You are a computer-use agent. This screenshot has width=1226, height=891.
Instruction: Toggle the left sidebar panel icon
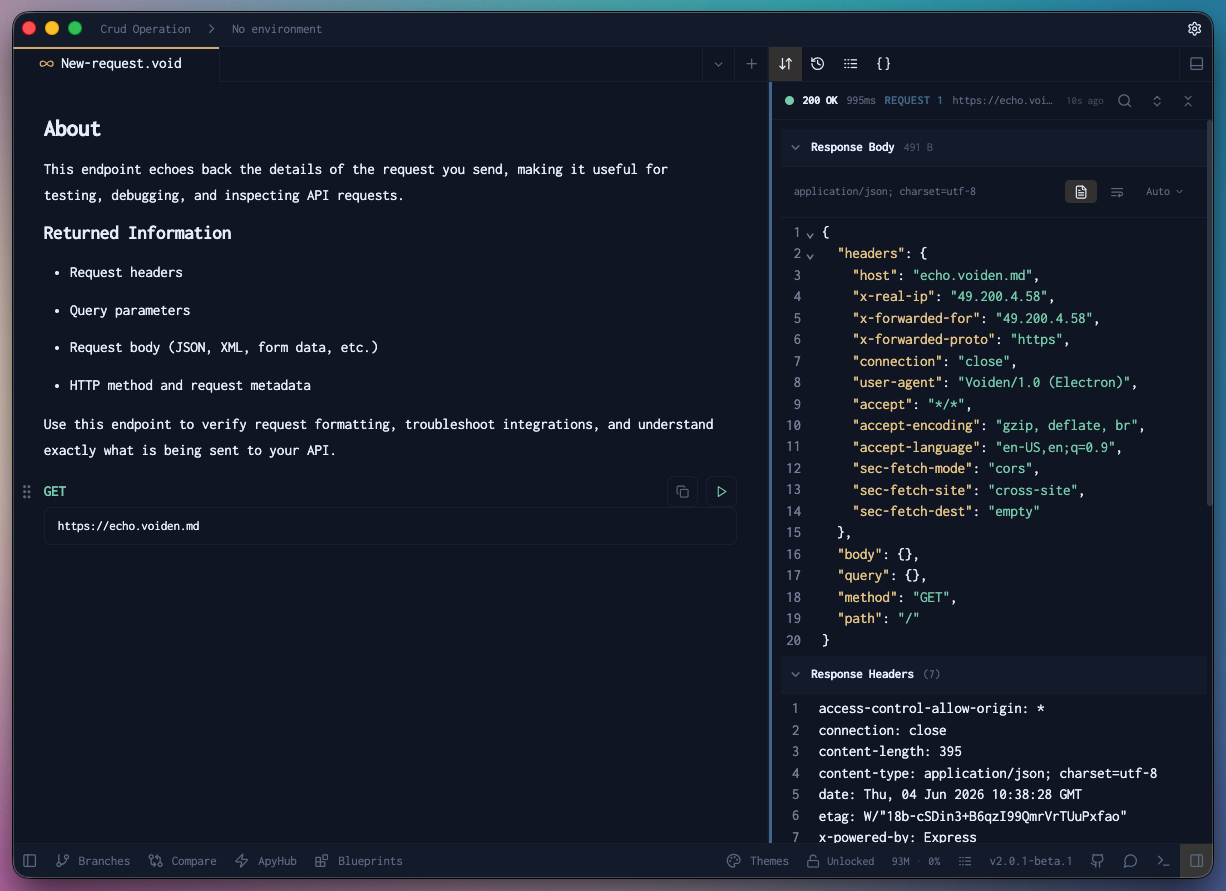coord(30,861)
